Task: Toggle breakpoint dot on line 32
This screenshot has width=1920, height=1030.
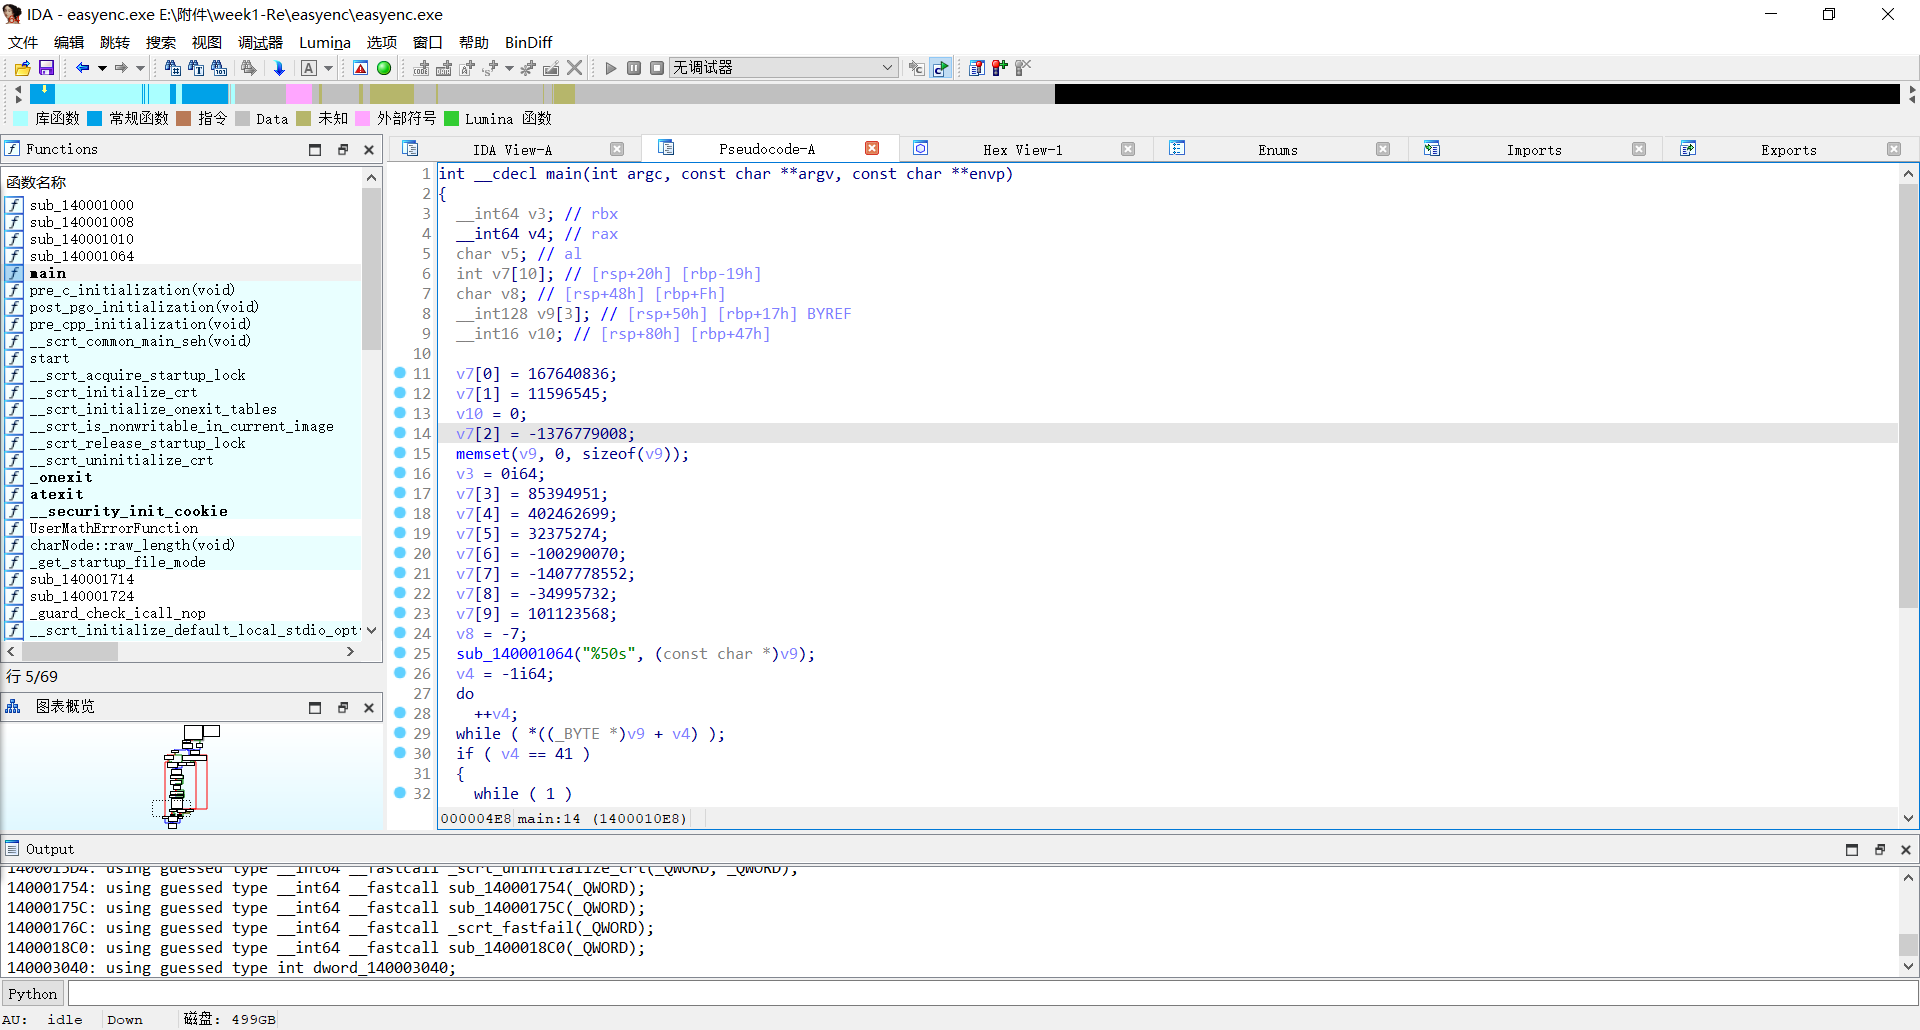Action: point(400,793)
